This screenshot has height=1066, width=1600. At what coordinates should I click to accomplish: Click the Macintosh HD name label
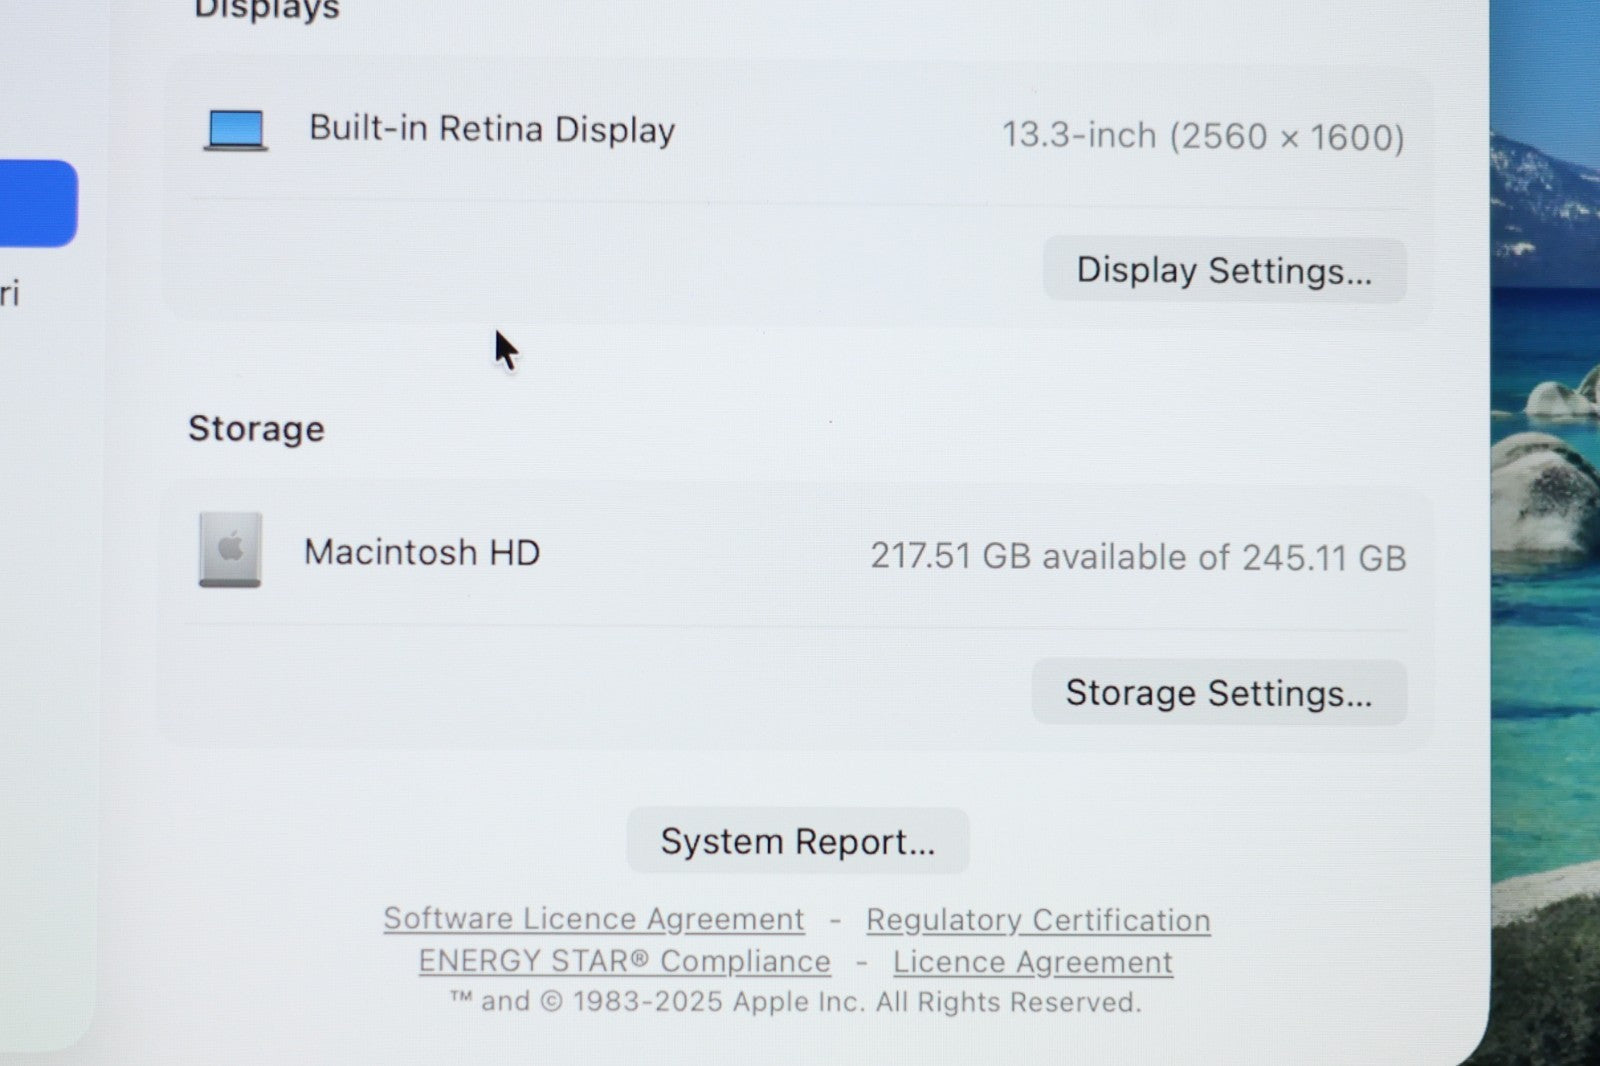tap(422, 552)
